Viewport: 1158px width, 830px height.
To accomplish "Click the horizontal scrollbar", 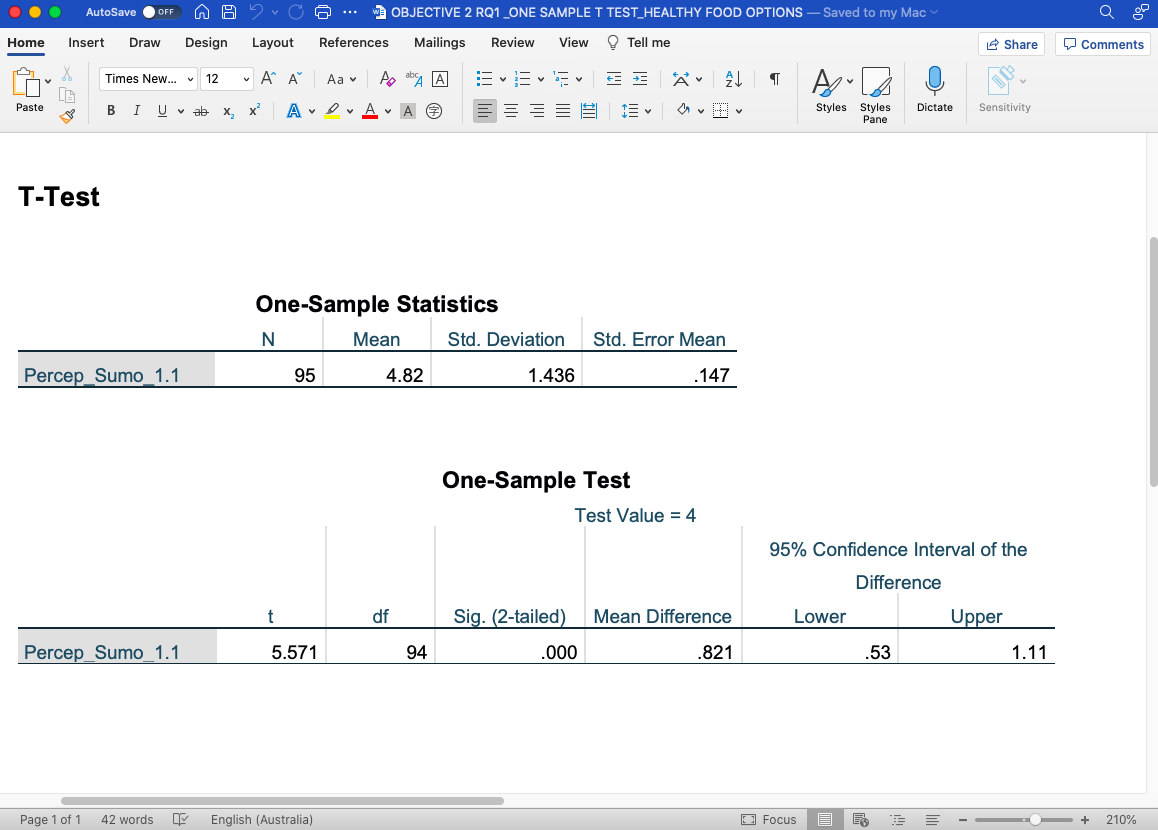I will [282, 800].
